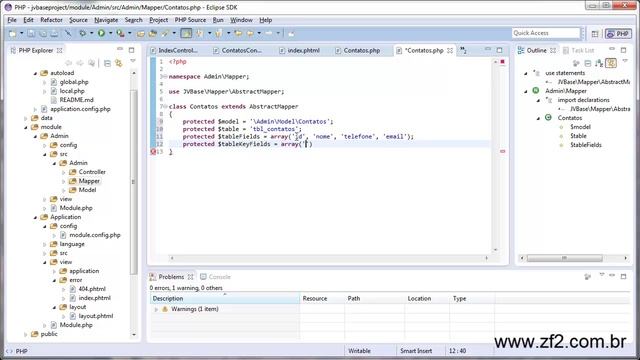Toggle Link with Editor in PHP Explorer
This screenshot has width=640, height=360.
click(x=119, y=63)
